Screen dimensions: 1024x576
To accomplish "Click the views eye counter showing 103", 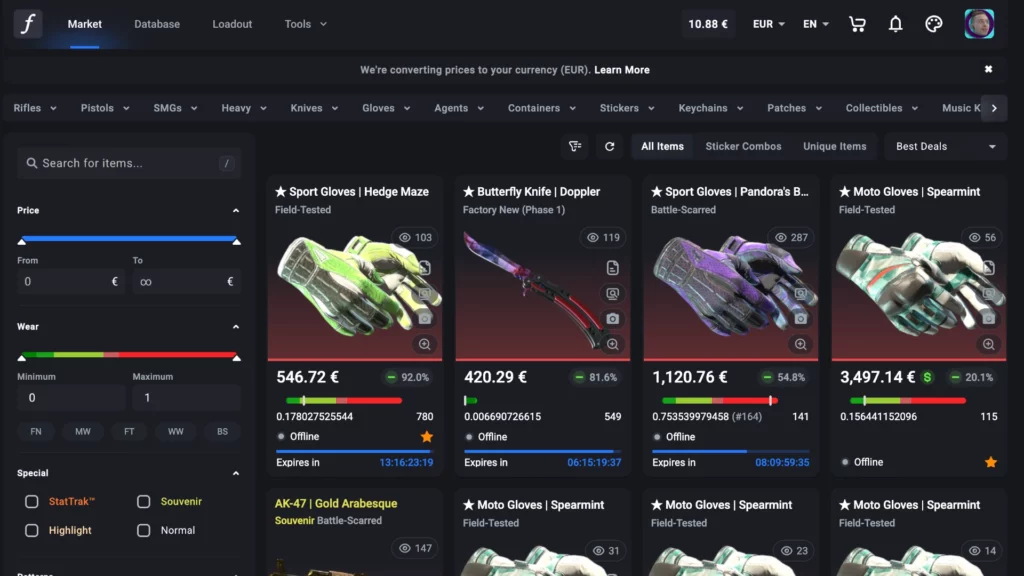I will (x=415, y=238).
